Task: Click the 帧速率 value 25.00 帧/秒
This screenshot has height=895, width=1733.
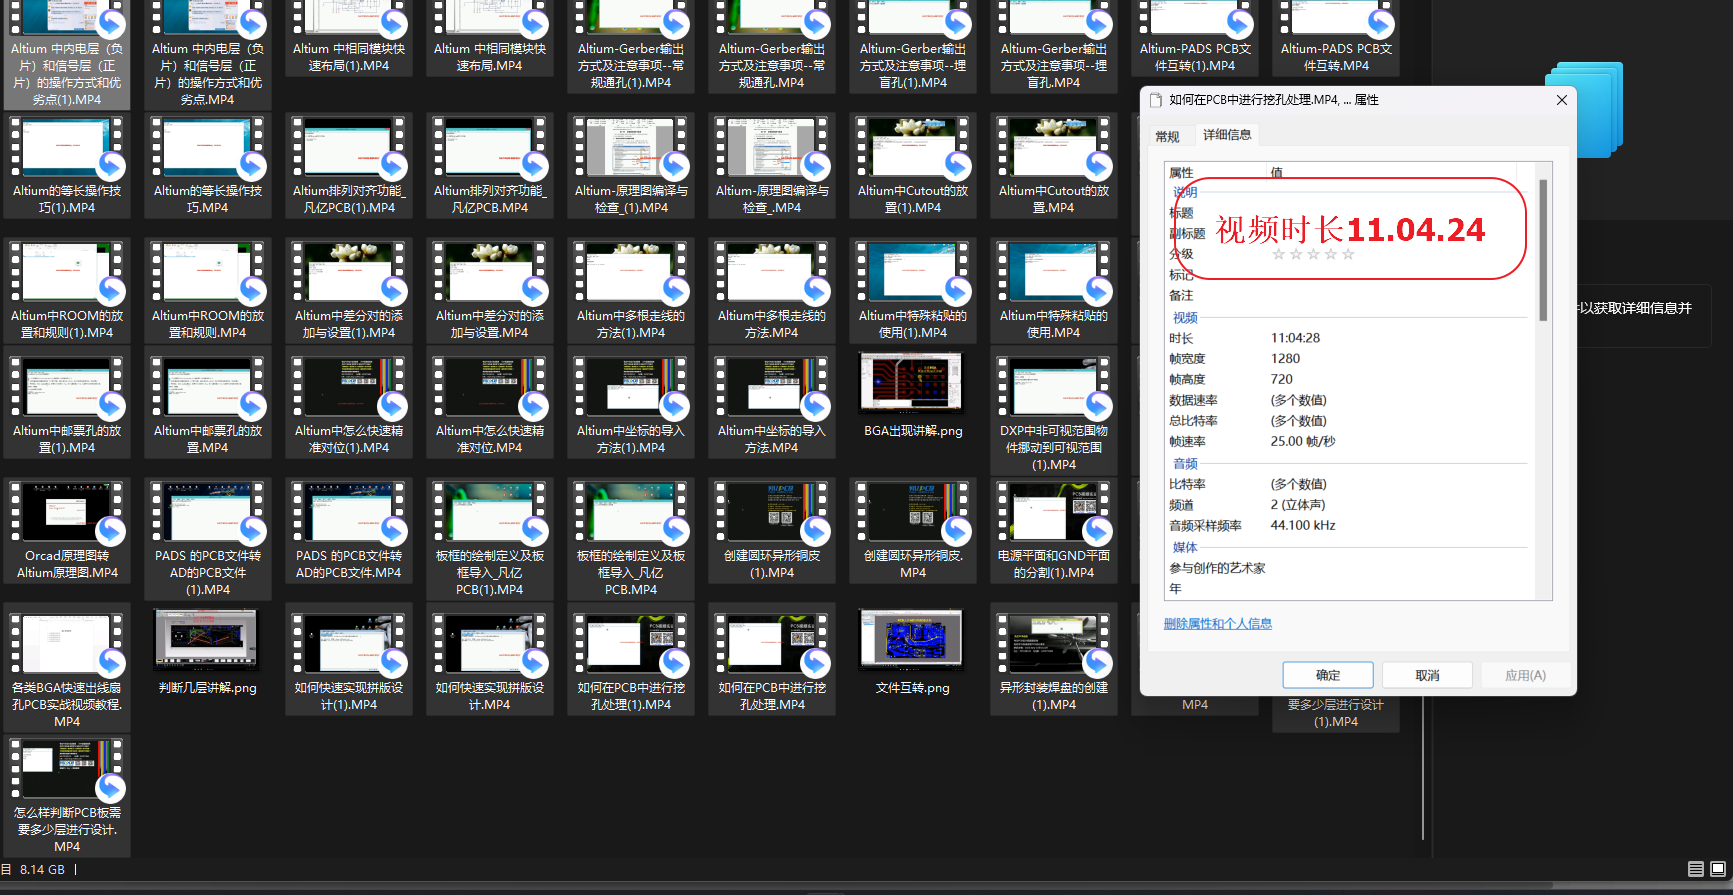Action: coord(1303,441)
